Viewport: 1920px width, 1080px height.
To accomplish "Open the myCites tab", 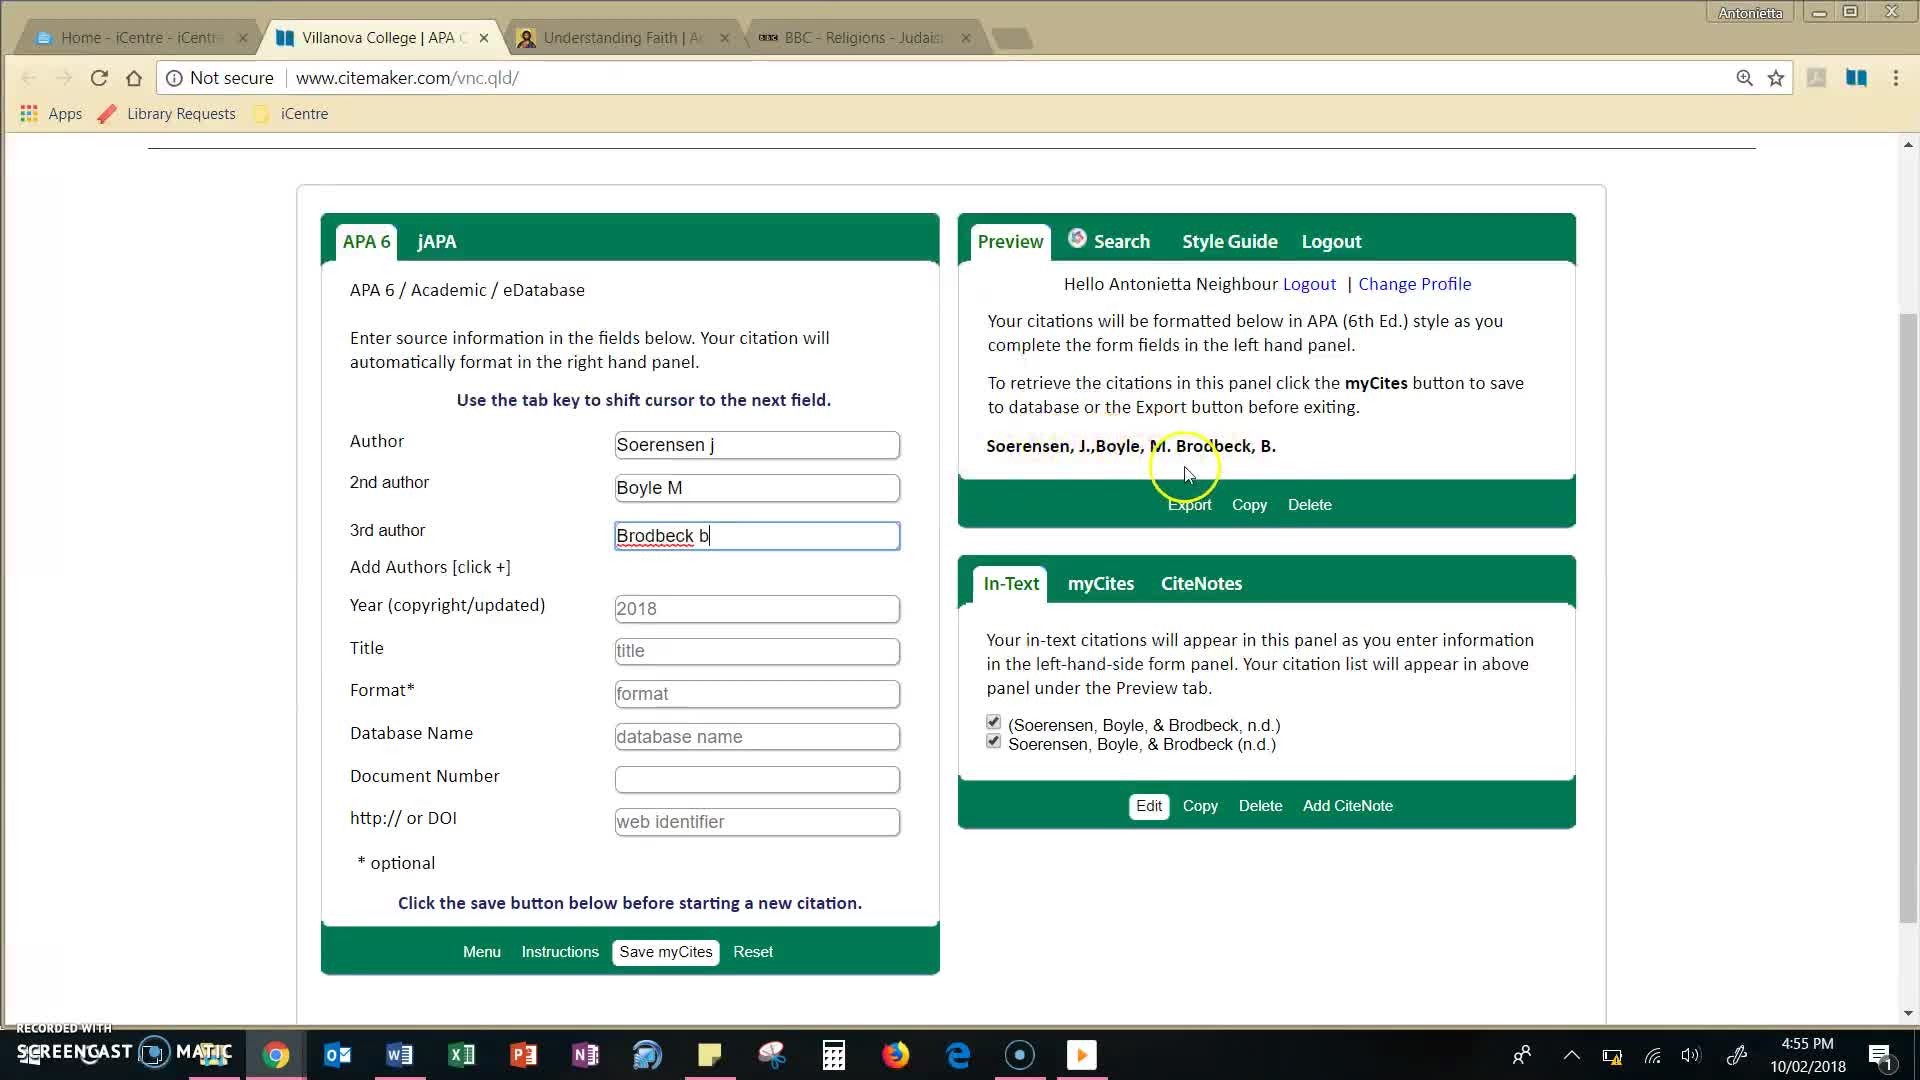I will tap(1100, 584).
